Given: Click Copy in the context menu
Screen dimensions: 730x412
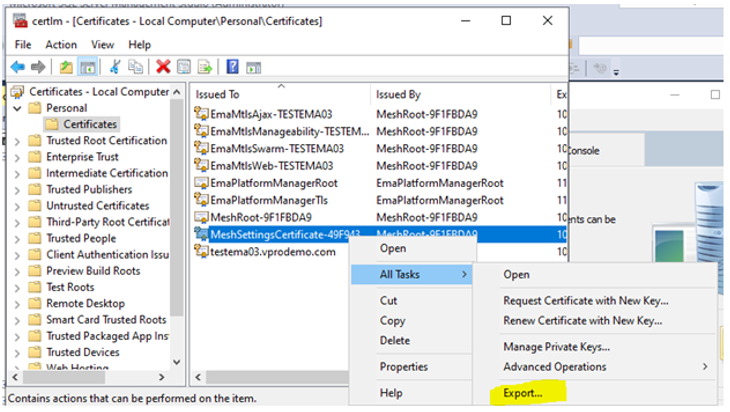Looking at the screenshot, I should click(392, 321).
